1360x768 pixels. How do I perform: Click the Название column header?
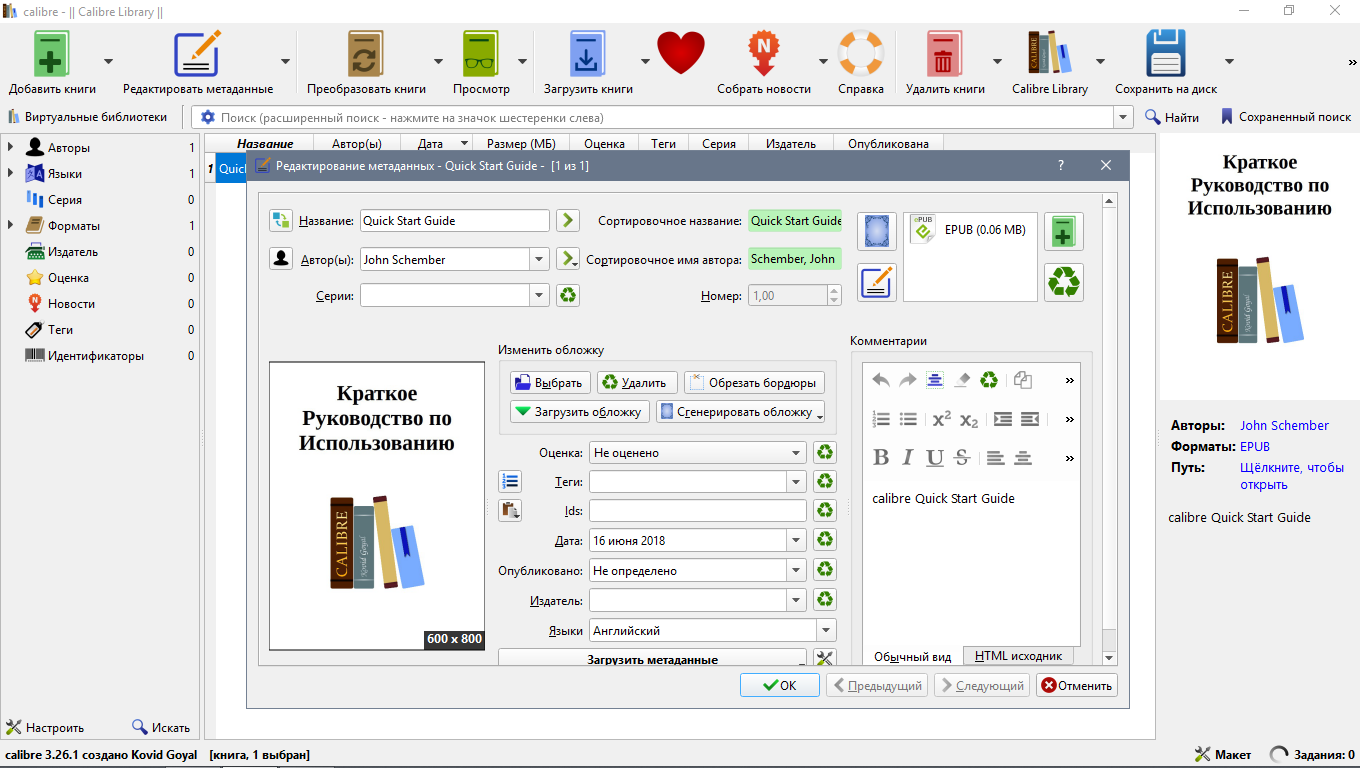(x=265, y=143)
